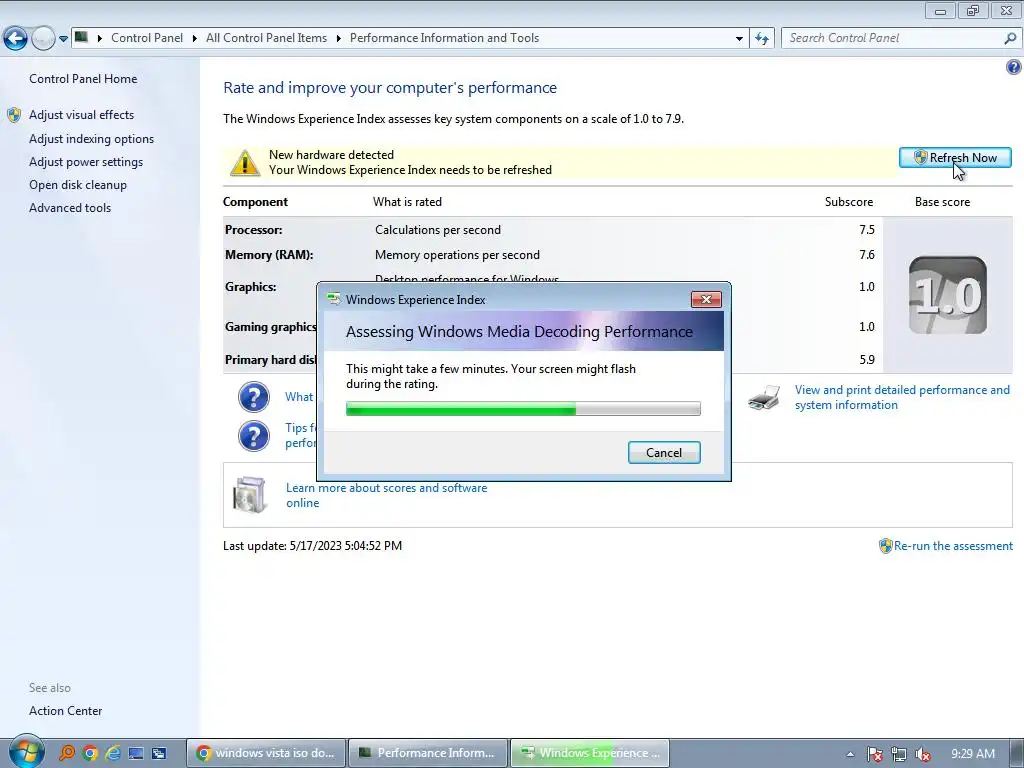Switch to Performance Inform... taskbar button
The image size is (1024, 768).
pyautogui.click(x=428, y=753)
